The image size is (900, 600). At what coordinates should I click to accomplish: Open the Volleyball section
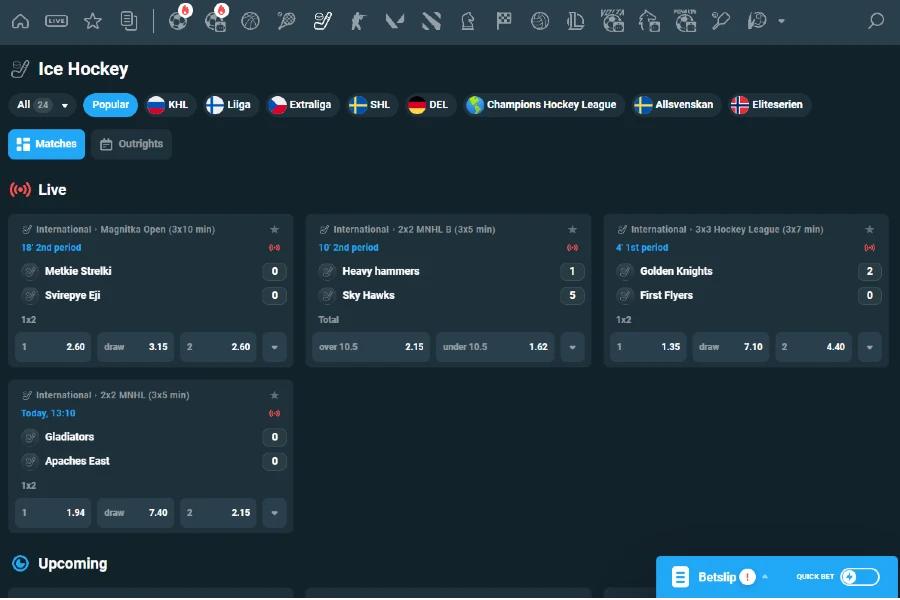[x=540, y=20]
